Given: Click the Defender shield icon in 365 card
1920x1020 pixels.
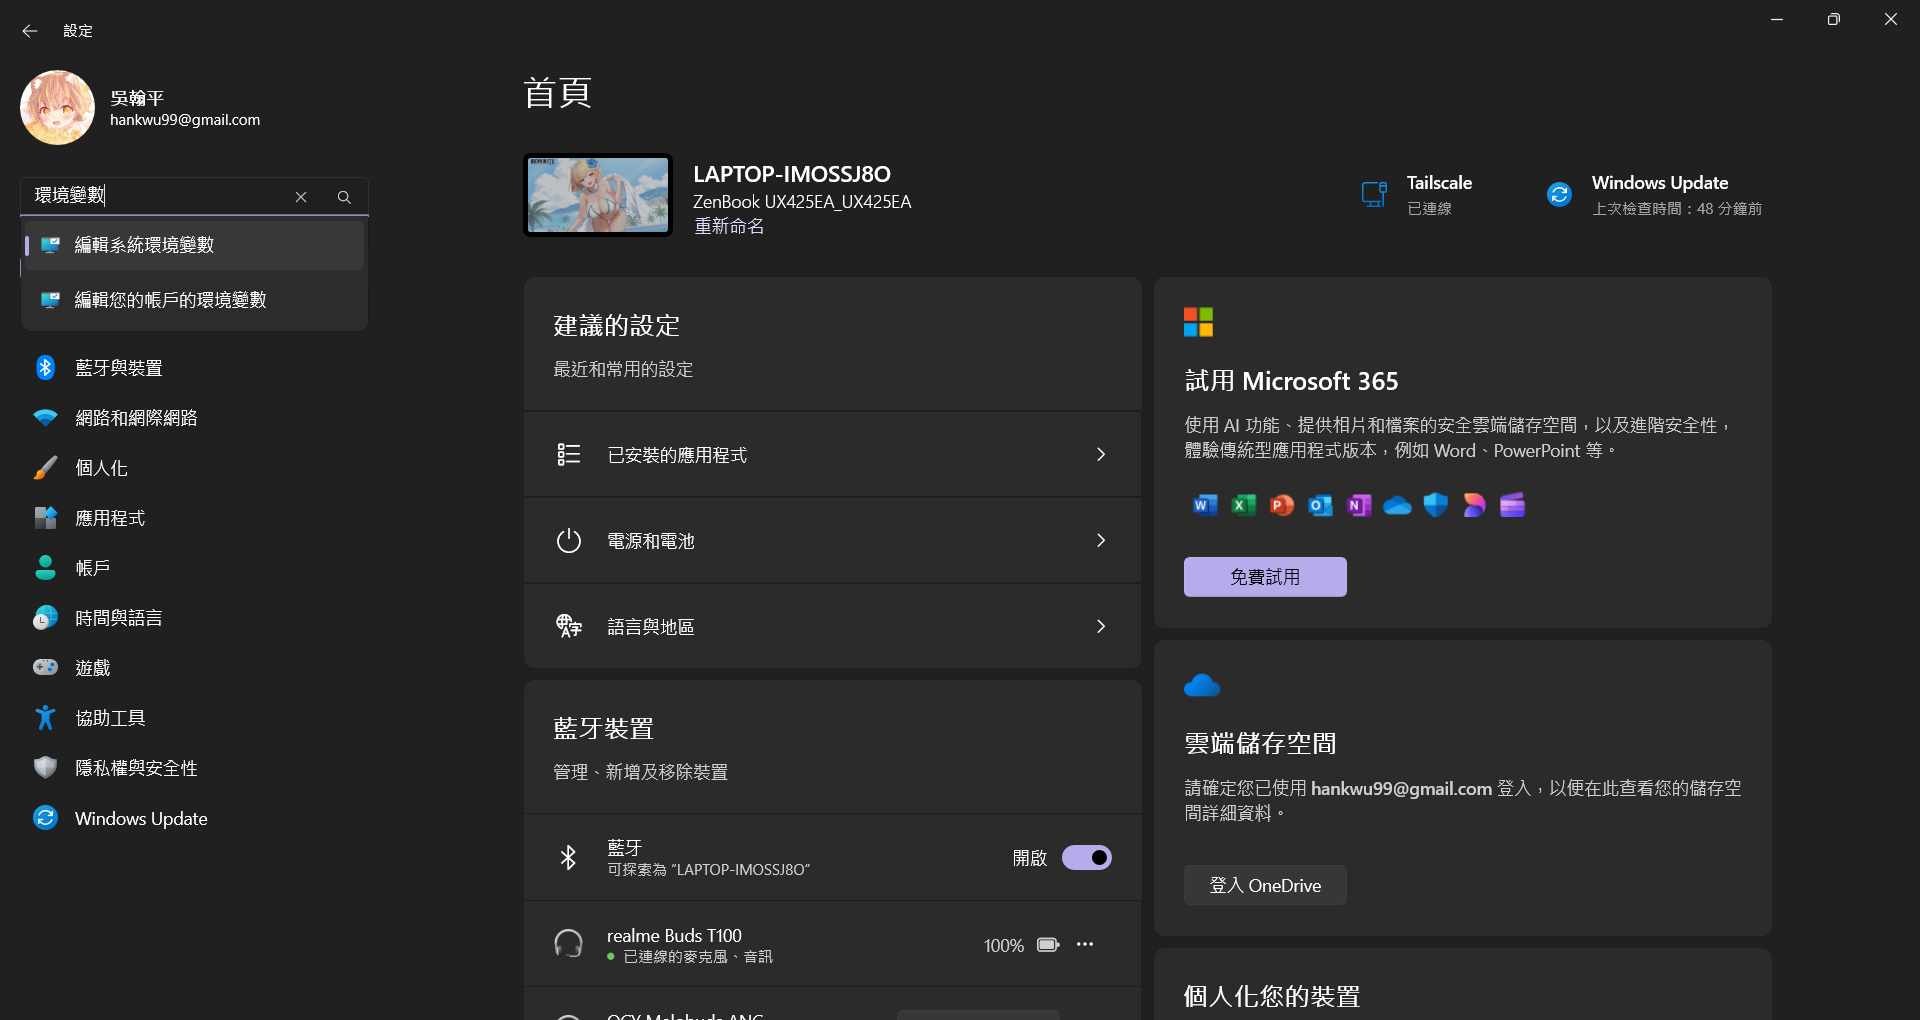Looking at the screenshot, I should point(1436,505).
